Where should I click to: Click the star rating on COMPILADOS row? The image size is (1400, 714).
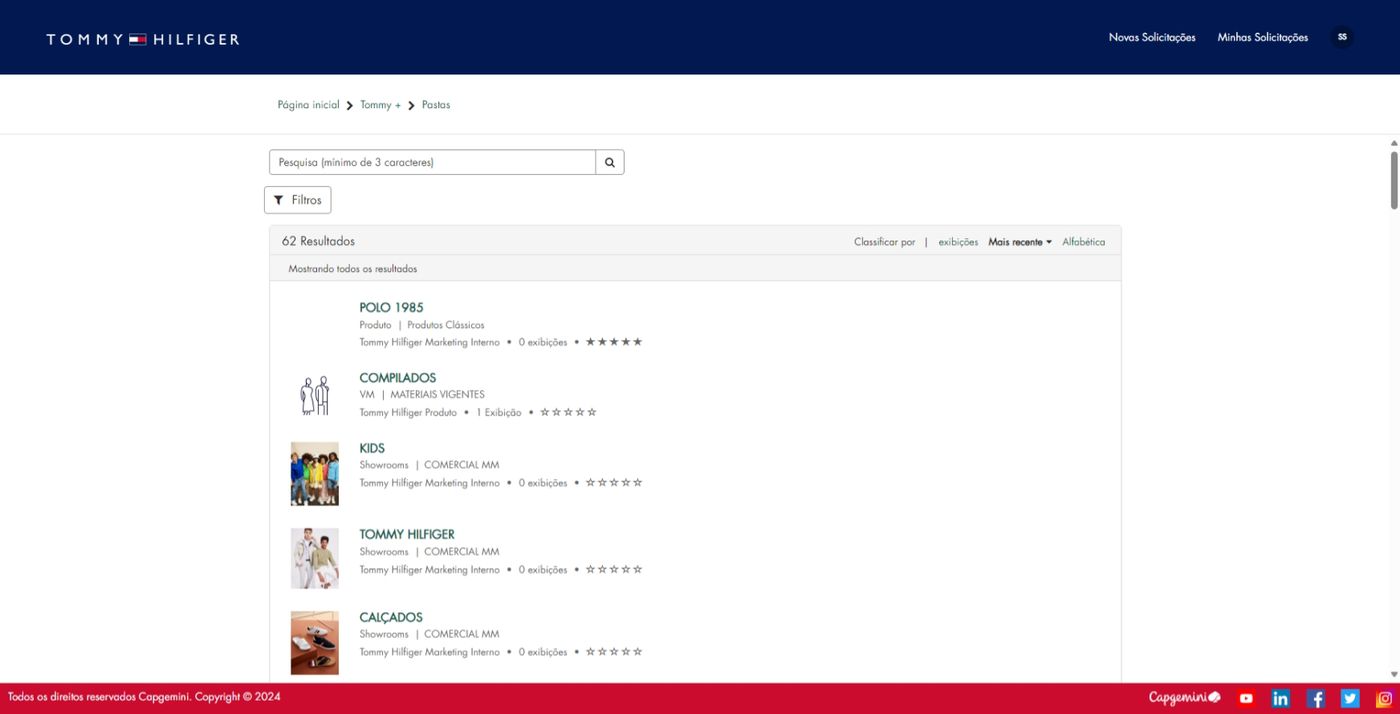click(568, 412)
